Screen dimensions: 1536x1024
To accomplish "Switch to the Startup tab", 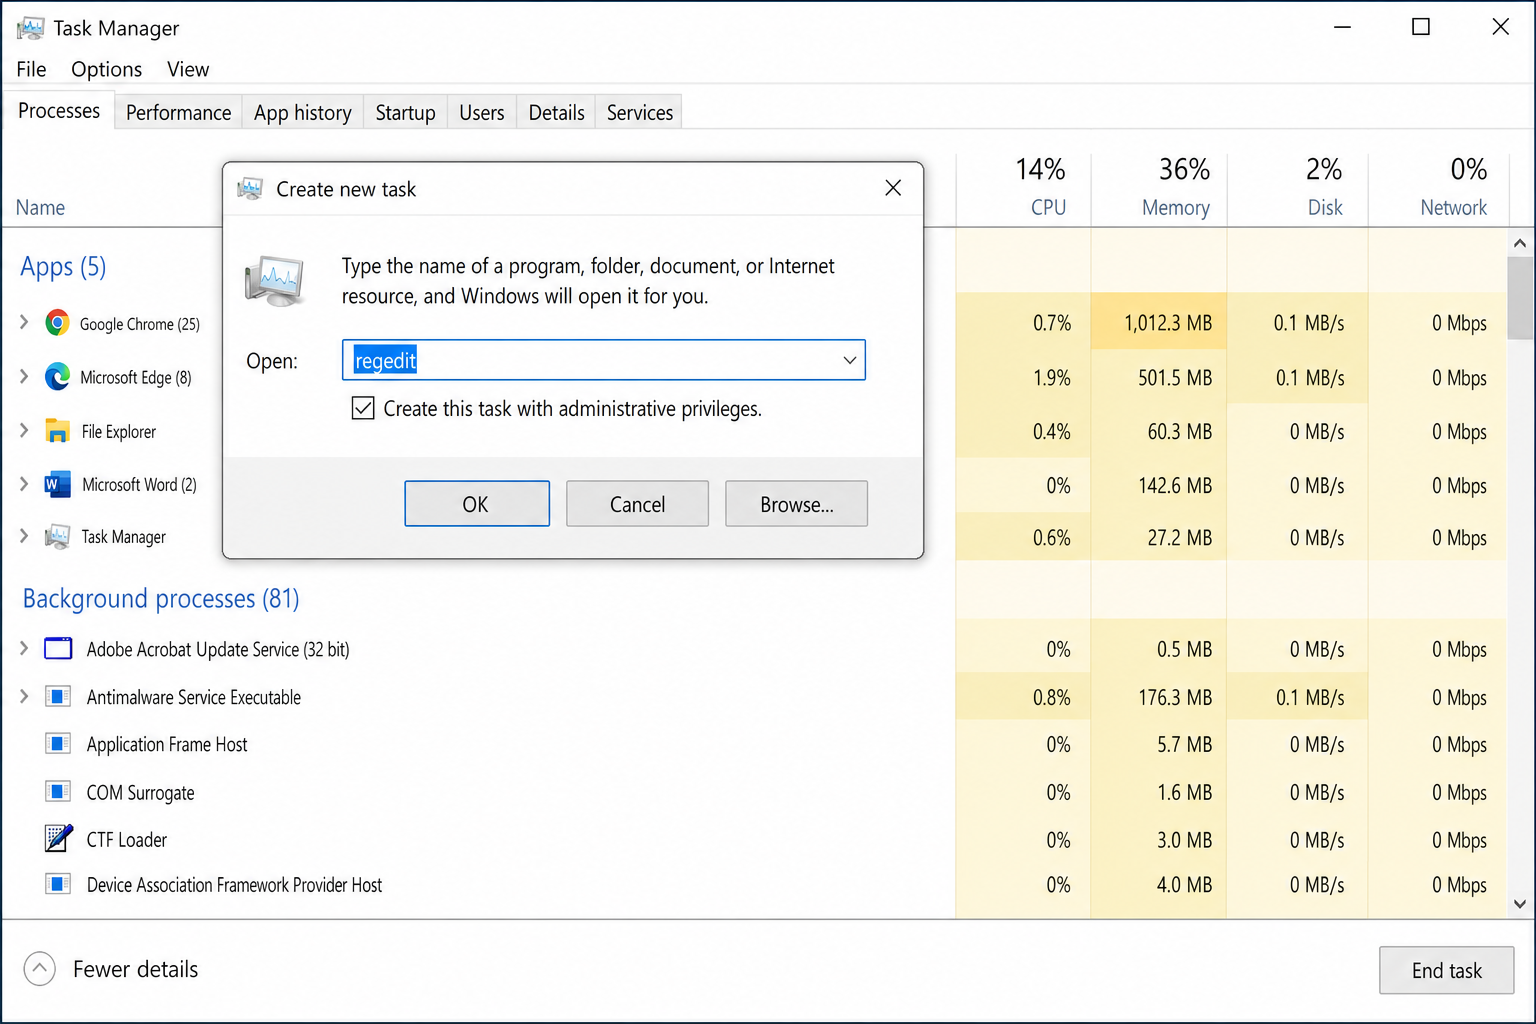I will (x=405, y=112).
